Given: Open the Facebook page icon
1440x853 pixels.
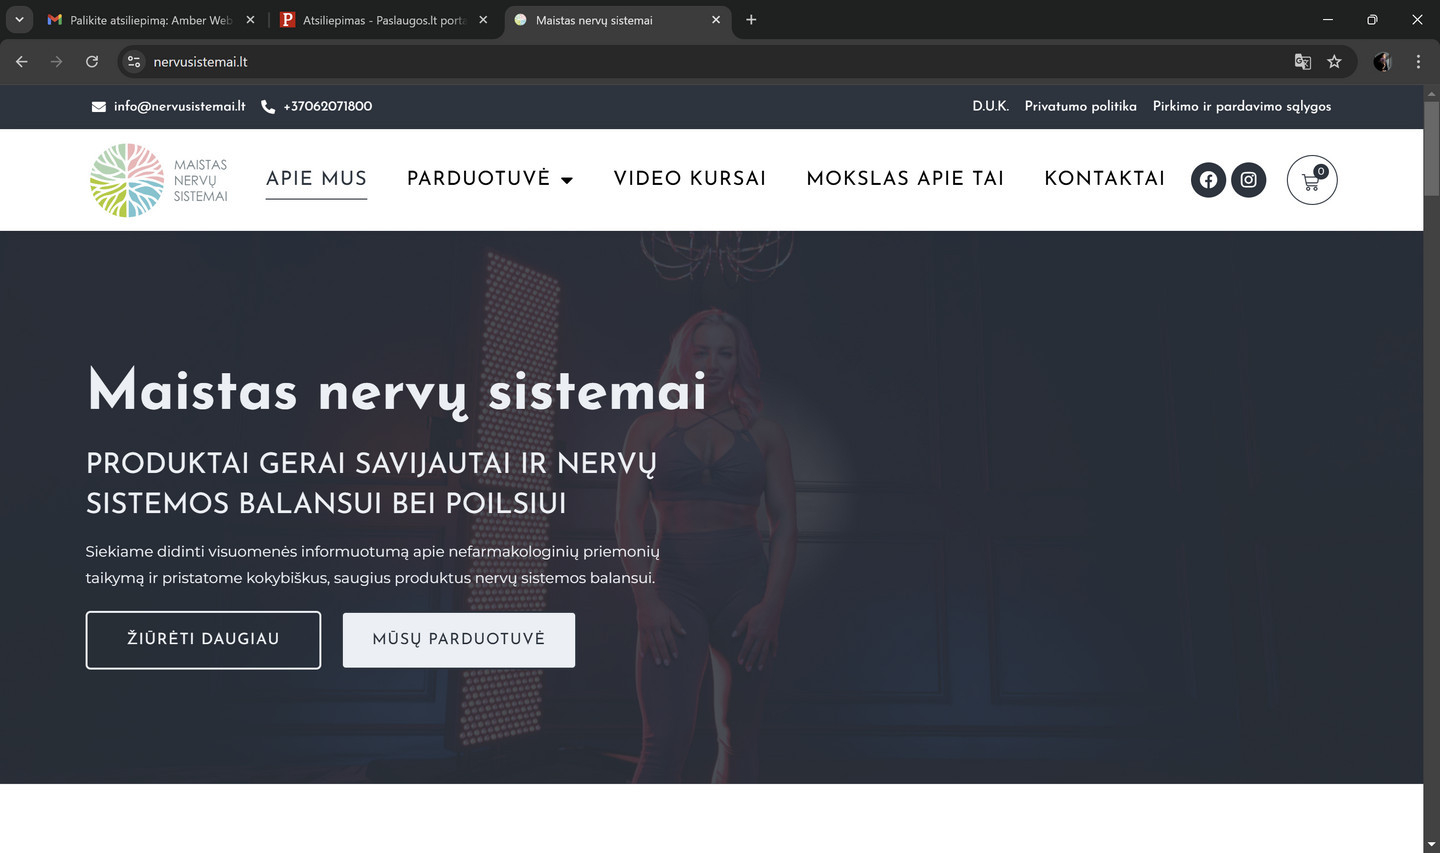Looking at the screenshot, I should 1208,180.
